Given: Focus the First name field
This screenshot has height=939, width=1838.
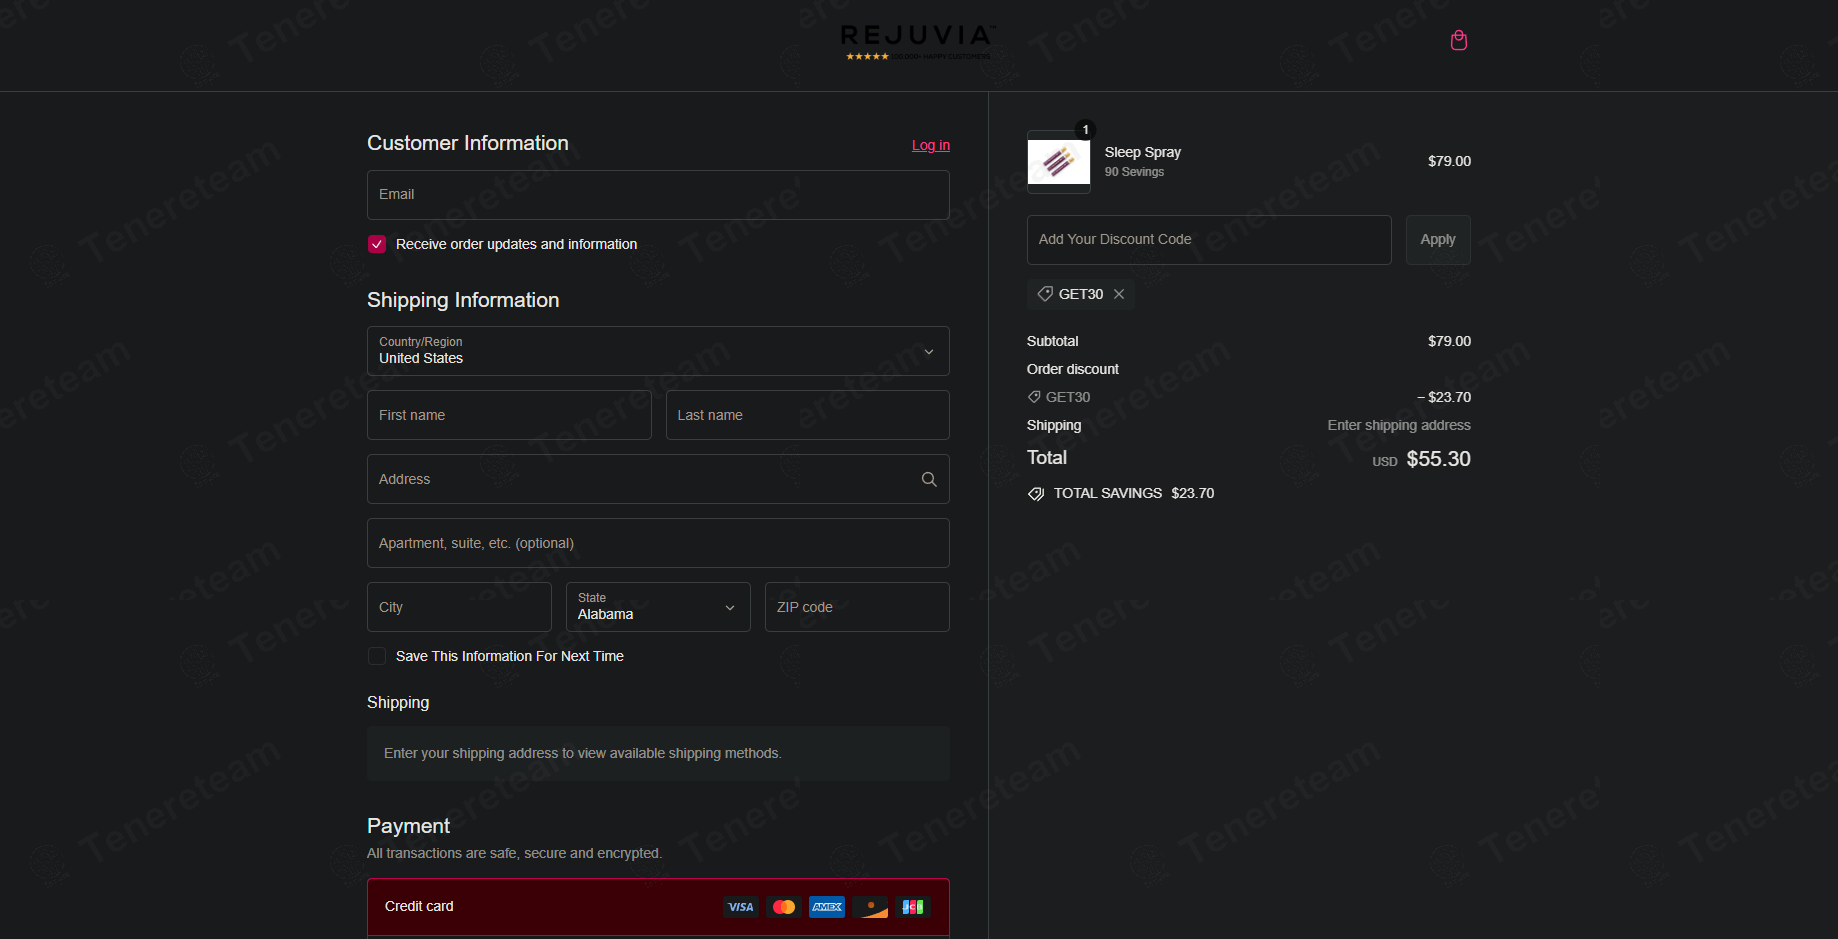Looking at the screenshot, I should click(509, 415).
